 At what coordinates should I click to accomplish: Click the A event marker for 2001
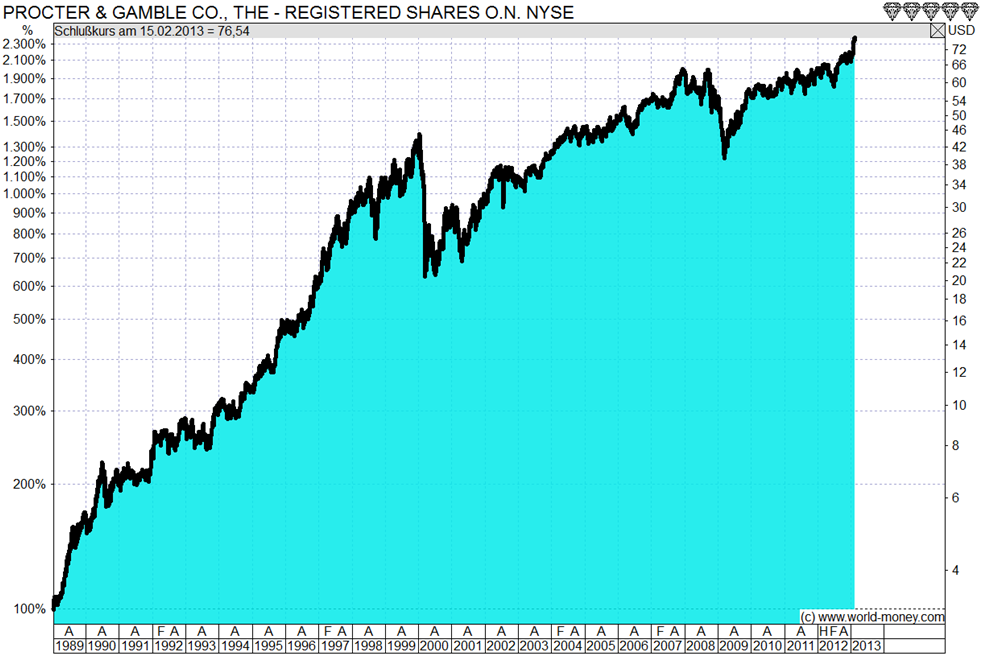[467, 631]
